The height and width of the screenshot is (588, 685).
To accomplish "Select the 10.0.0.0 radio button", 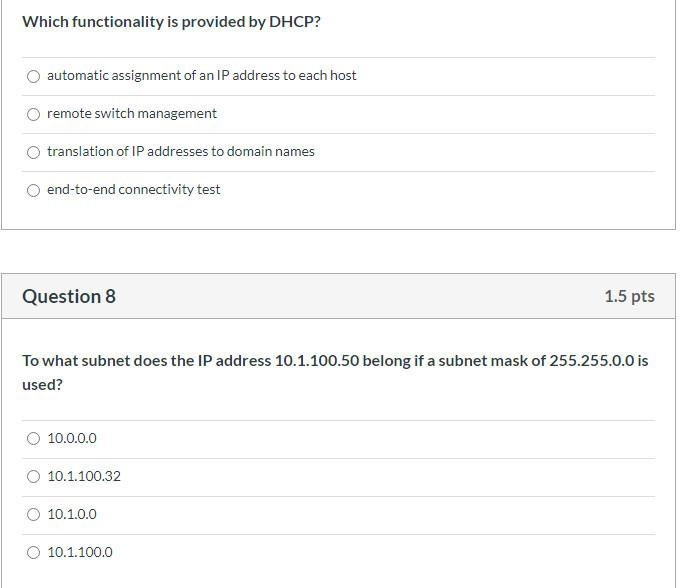I will (33, 439).
